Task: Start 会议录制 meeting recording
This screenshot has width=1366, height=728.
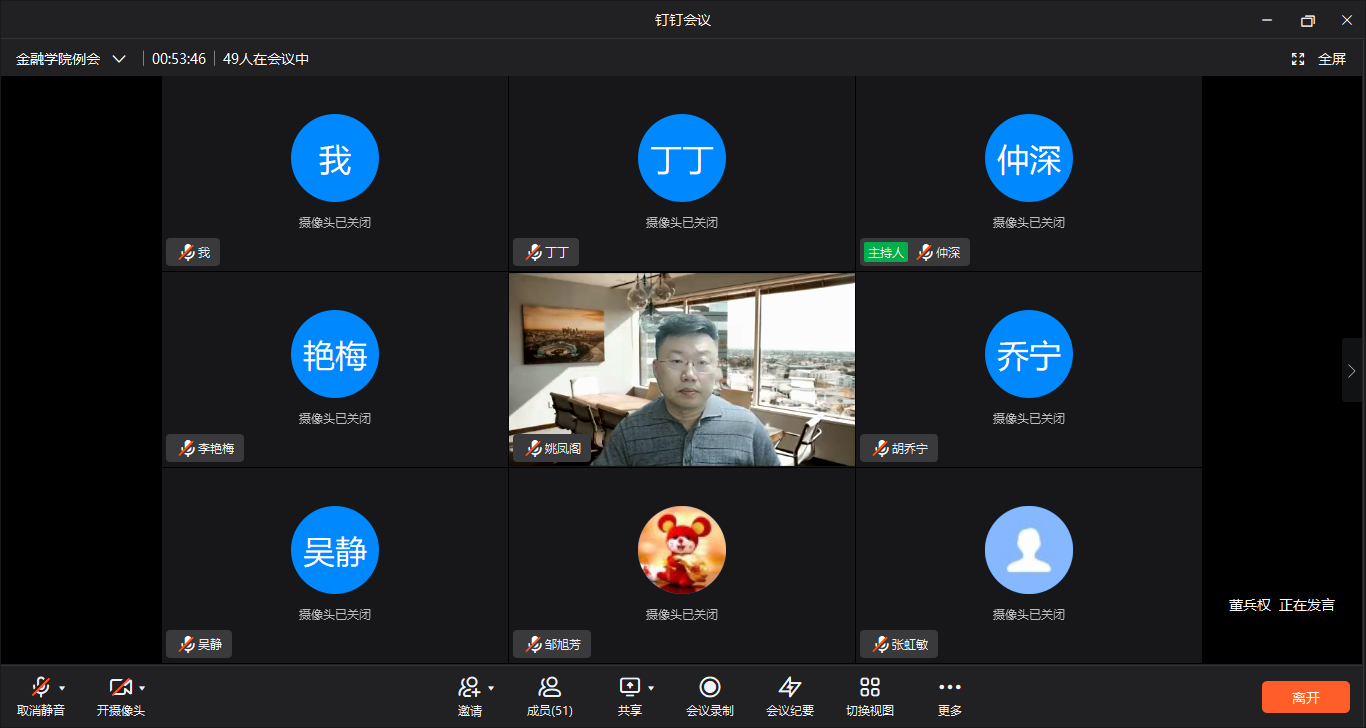Action: coord(710,687)
